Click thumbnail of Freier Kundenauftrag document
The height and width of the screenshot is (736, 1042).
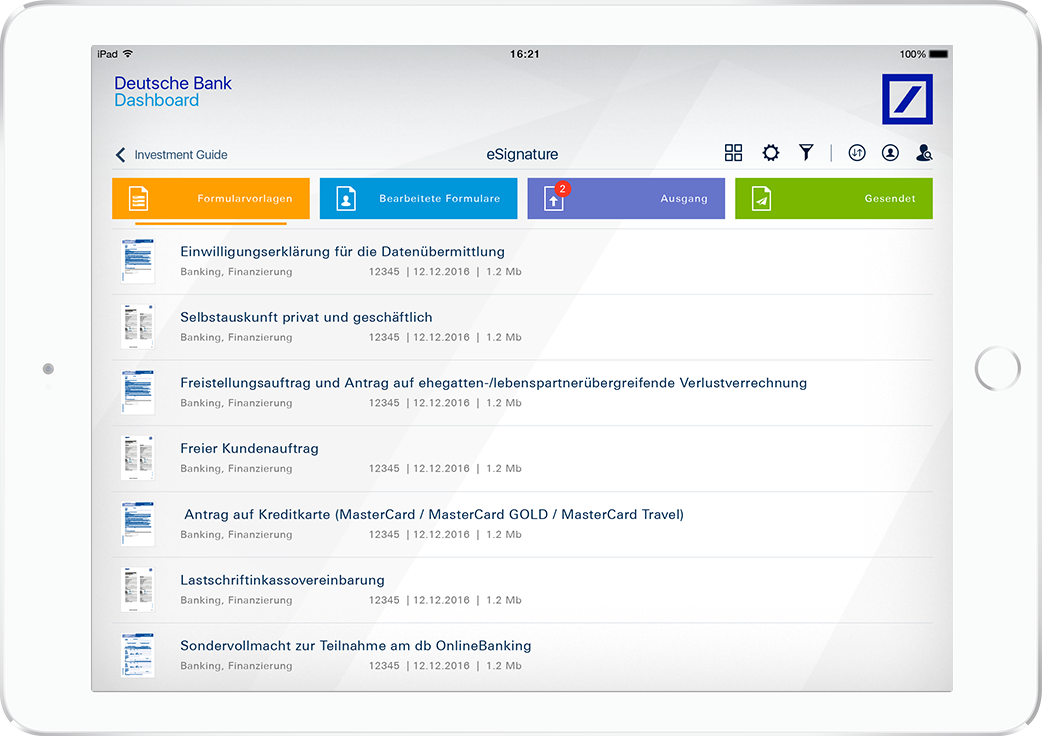point(138,458)
